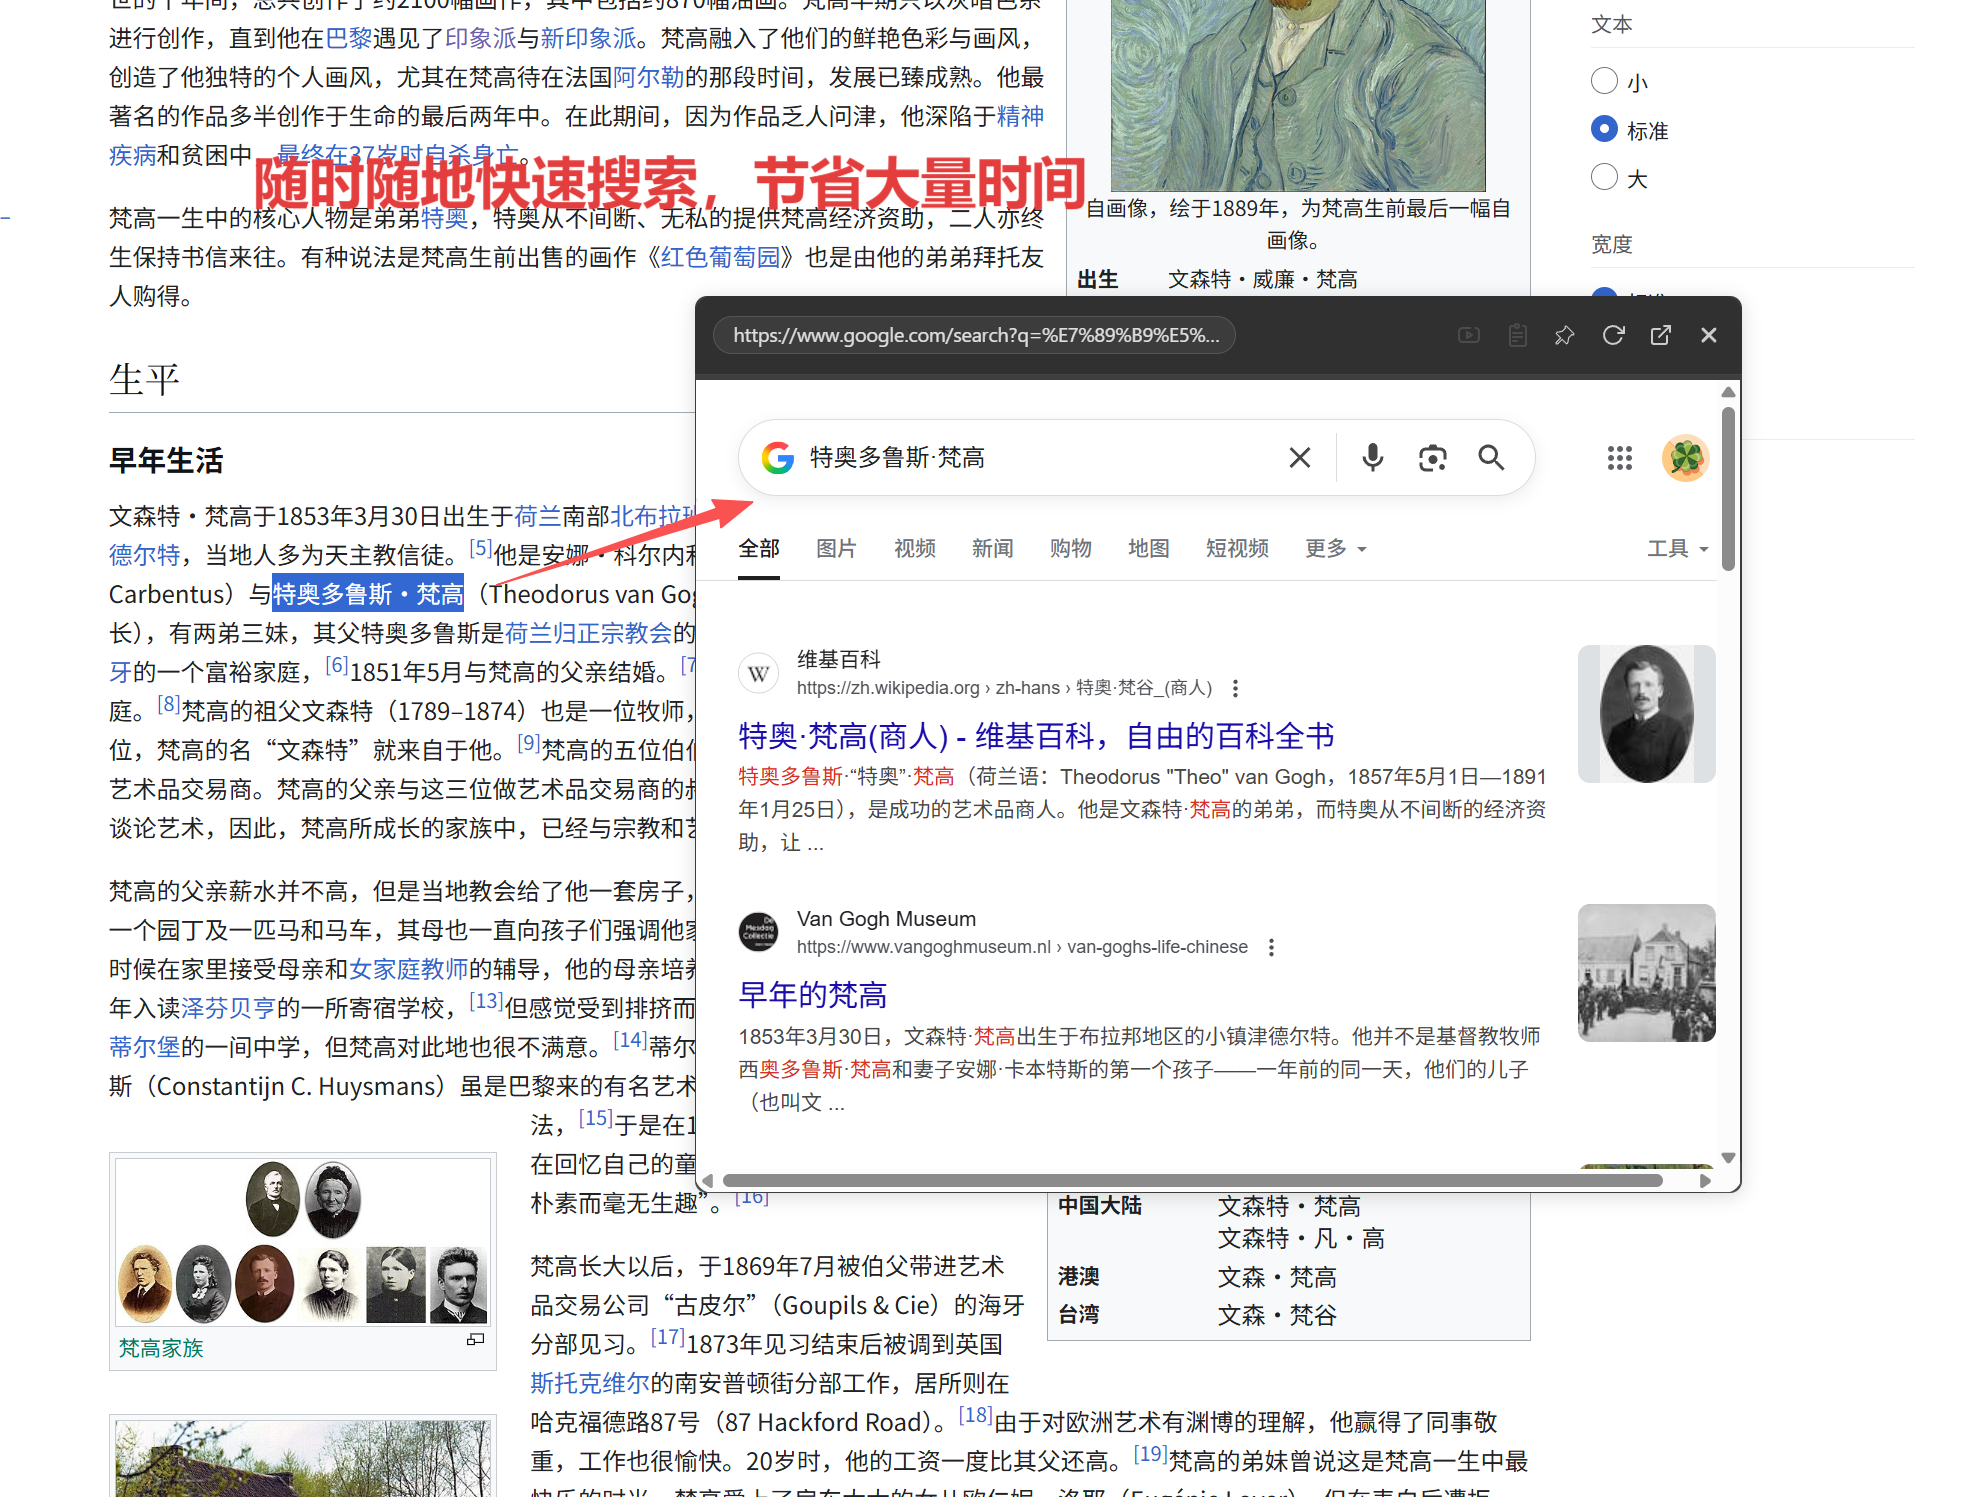The image size is (1980, 1497).
Task: Open Wikipedia result's three-dot options menu
Action: pyautogui.click(x=1236, y=688)
